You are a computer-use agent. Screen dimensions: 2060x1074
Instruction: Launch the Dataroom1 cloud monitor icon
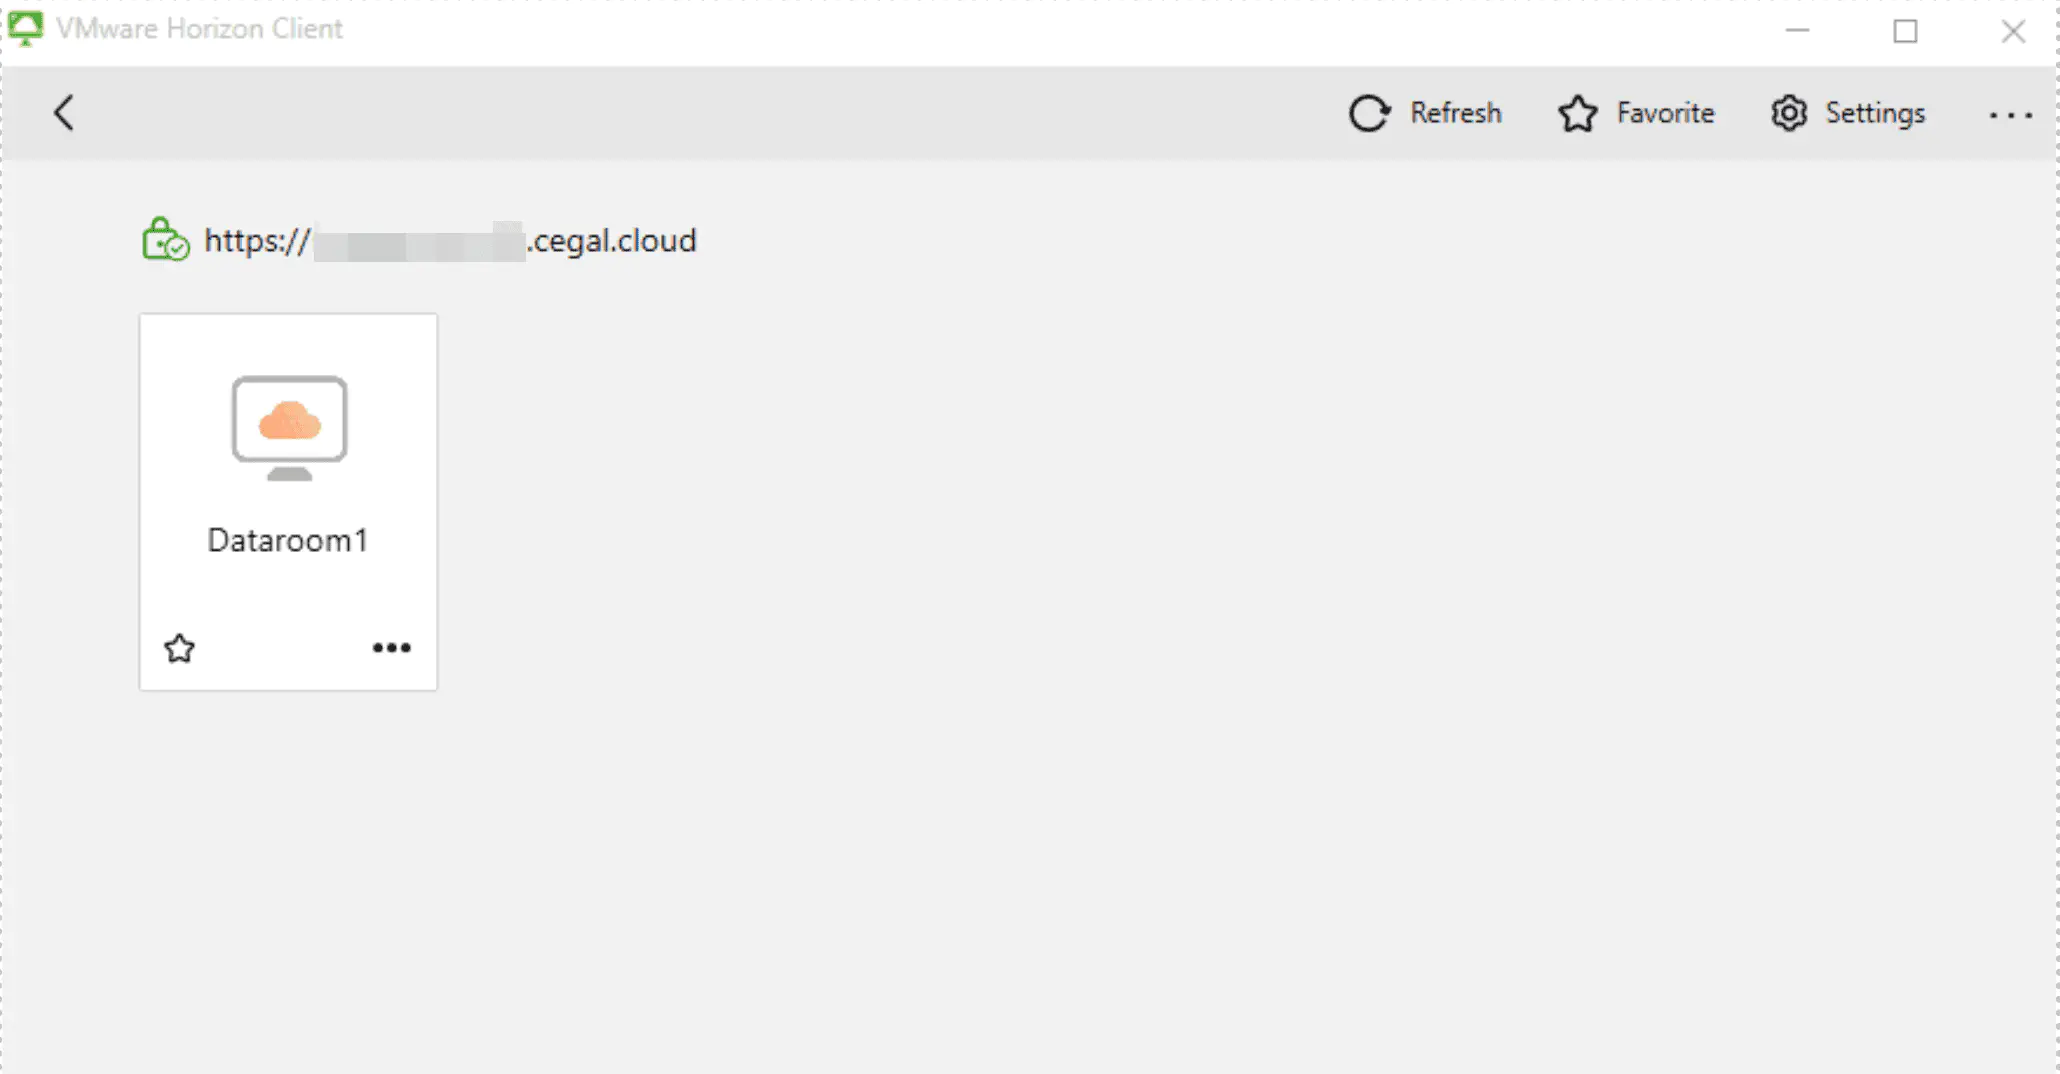[x=289, y=427]
